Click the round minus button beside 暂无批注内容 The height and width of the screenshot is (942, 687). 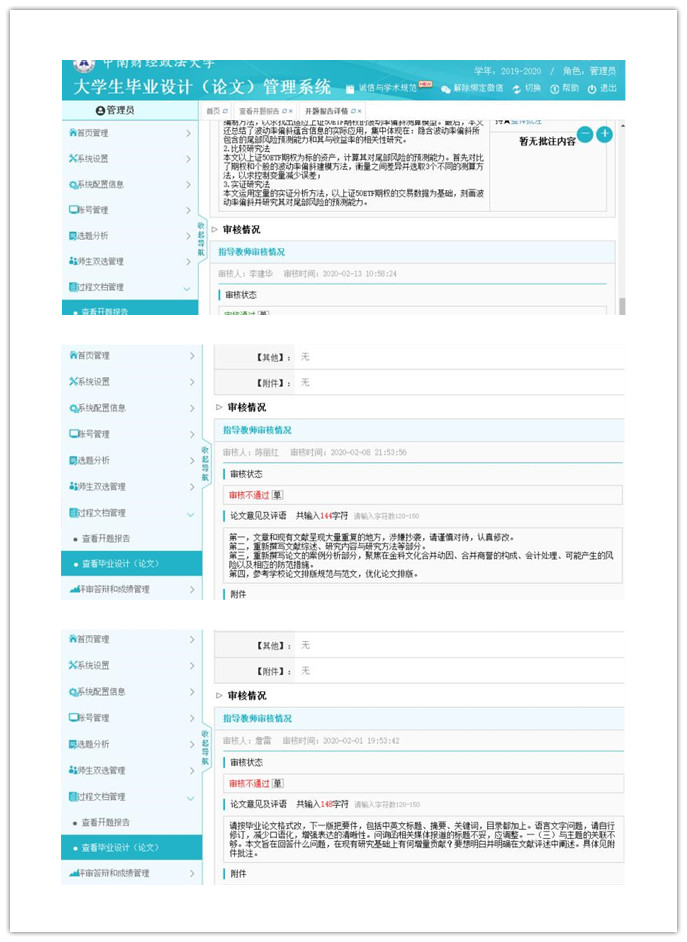pos(586,134)
